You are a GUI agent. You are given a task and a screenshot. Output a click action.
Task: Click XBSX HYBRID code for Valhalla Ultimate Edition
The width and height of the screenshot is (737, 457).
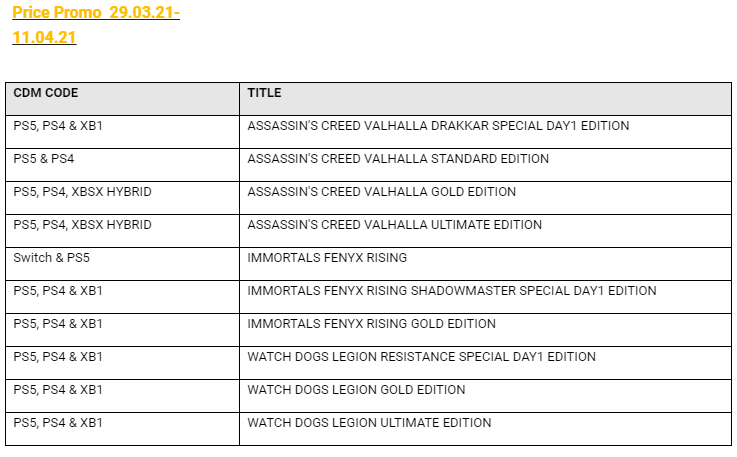click(83, 225)
